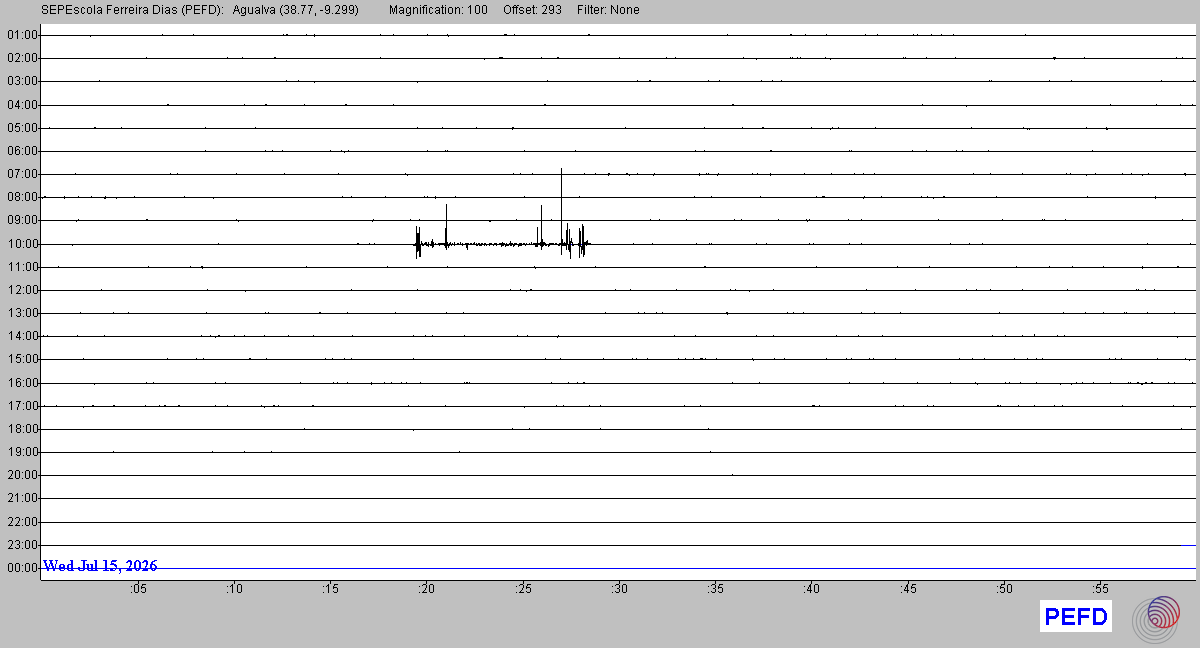Screen dimensions: 1200x648
Task: Click the 05:00 hour label
Action: point(22,128)
